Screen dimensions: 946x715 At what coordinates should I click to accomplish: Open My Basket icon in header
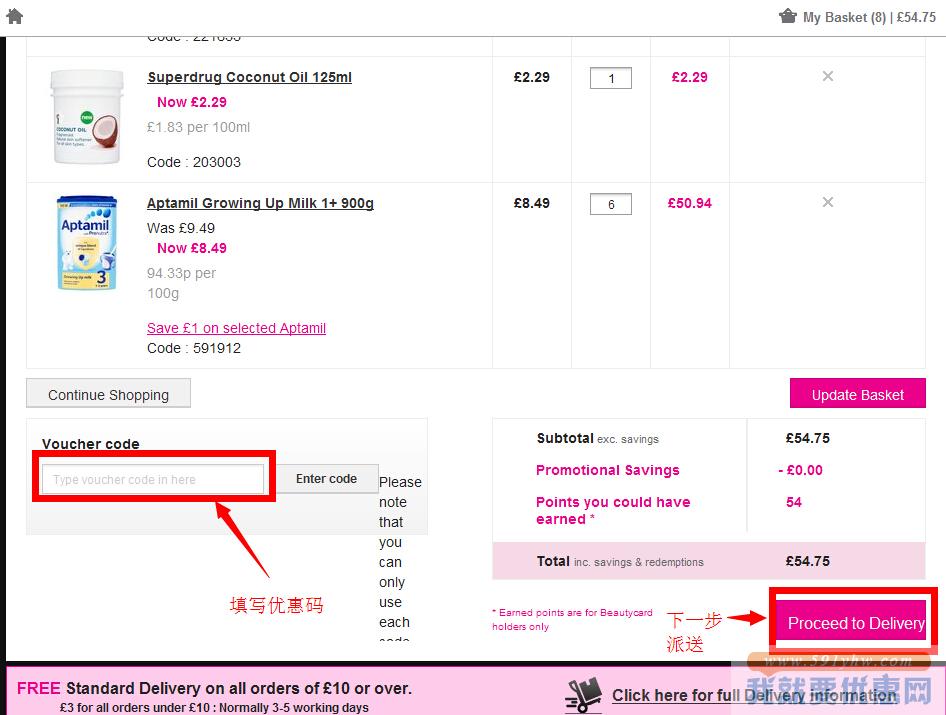click(787, 16)
